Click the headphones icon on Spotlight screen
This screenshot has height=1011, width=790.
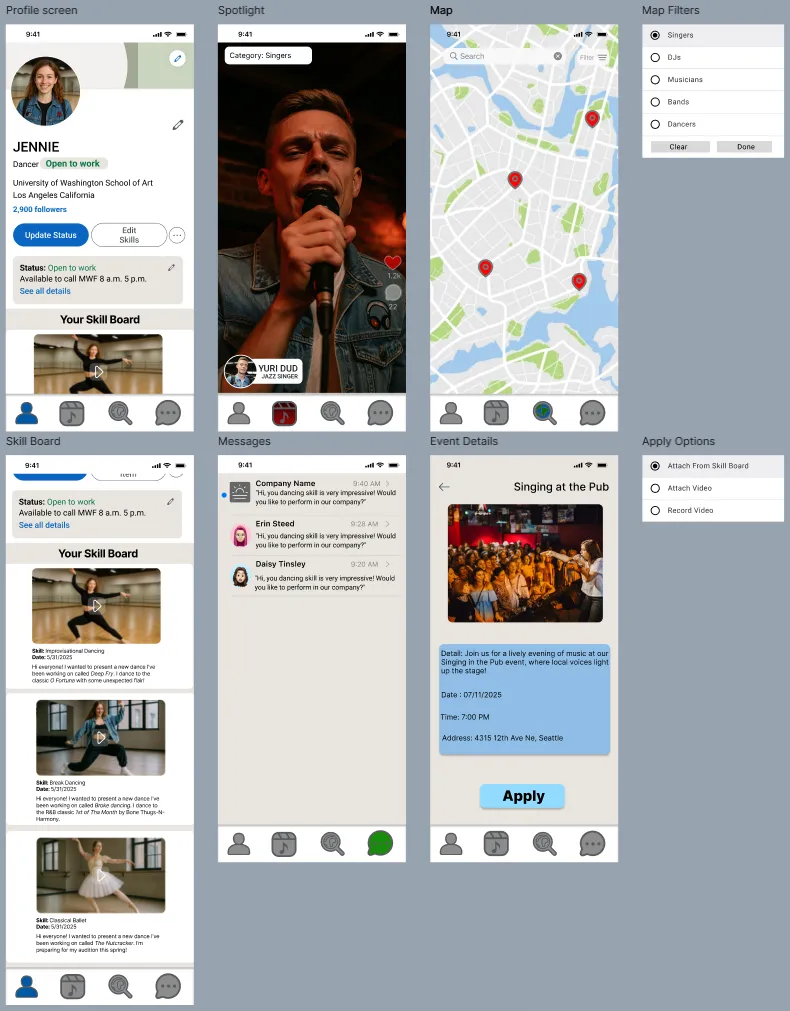(379, 316)
